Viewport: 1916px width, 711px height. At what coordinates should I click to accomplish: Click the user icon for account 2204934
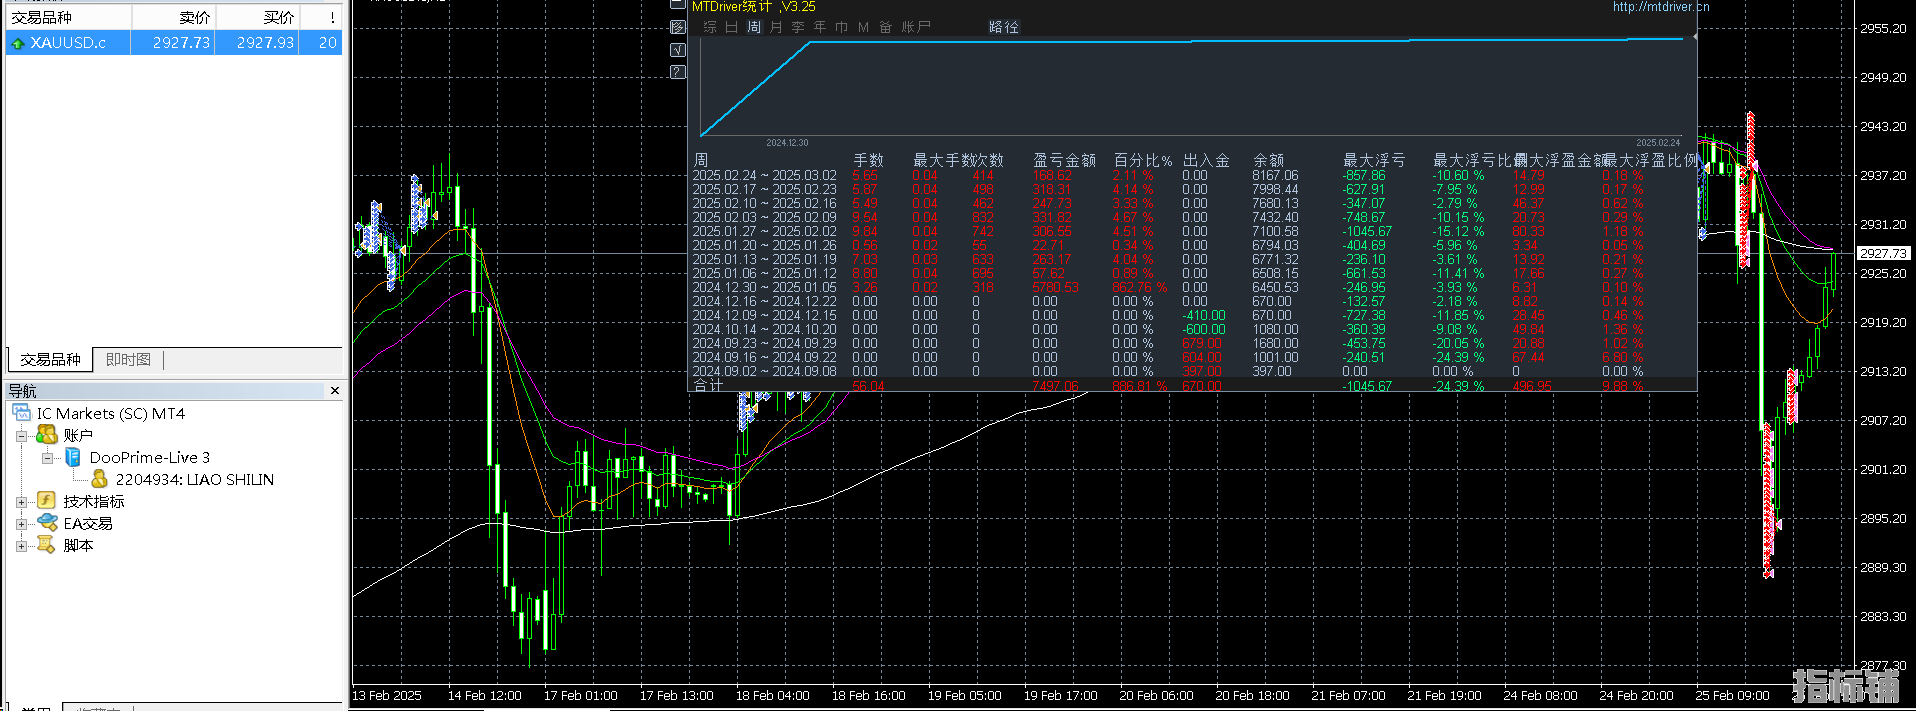coord(99,479)
